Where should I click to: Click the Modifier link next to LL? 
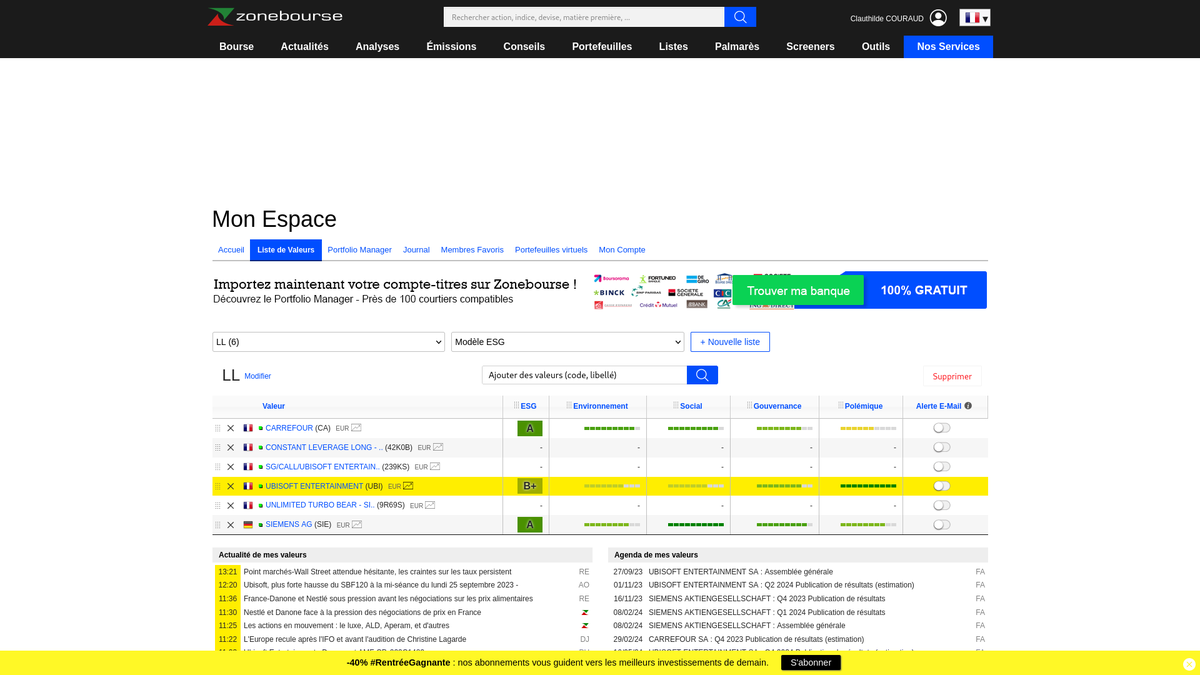coord(258,377)
